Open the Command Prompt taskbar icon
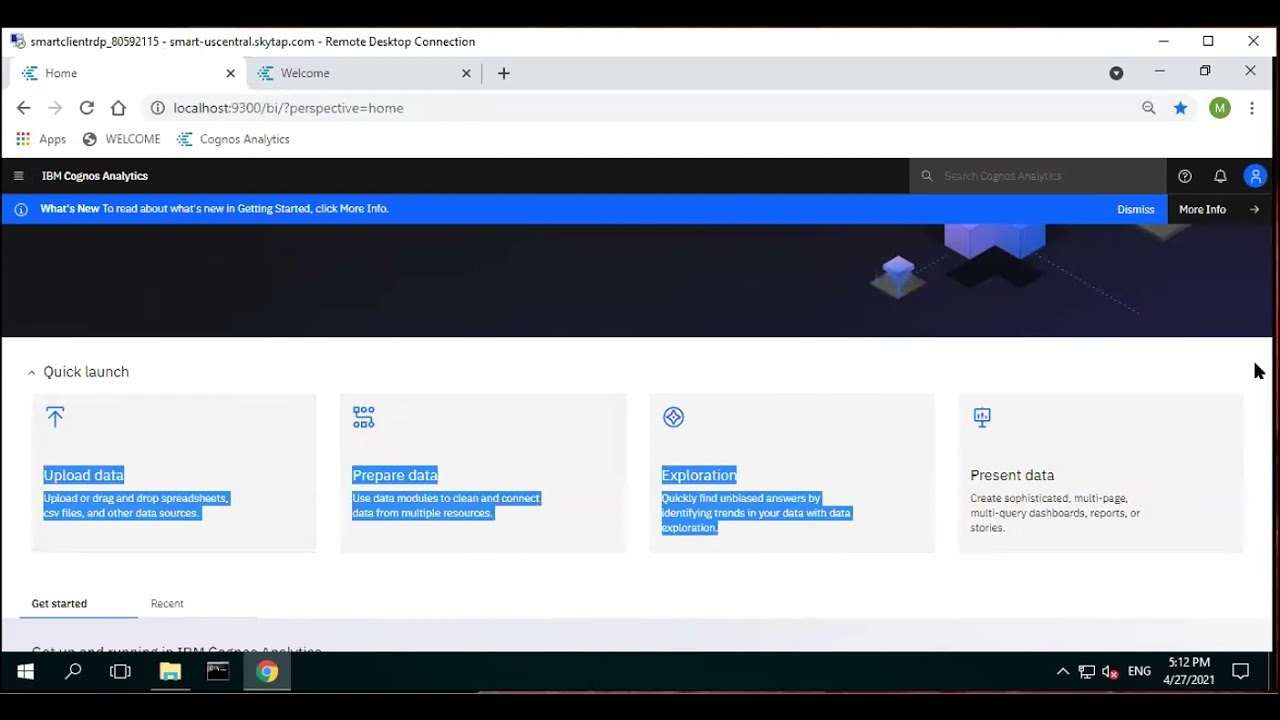The height and width of the screenshot is (720, 1280). [218, 672]
